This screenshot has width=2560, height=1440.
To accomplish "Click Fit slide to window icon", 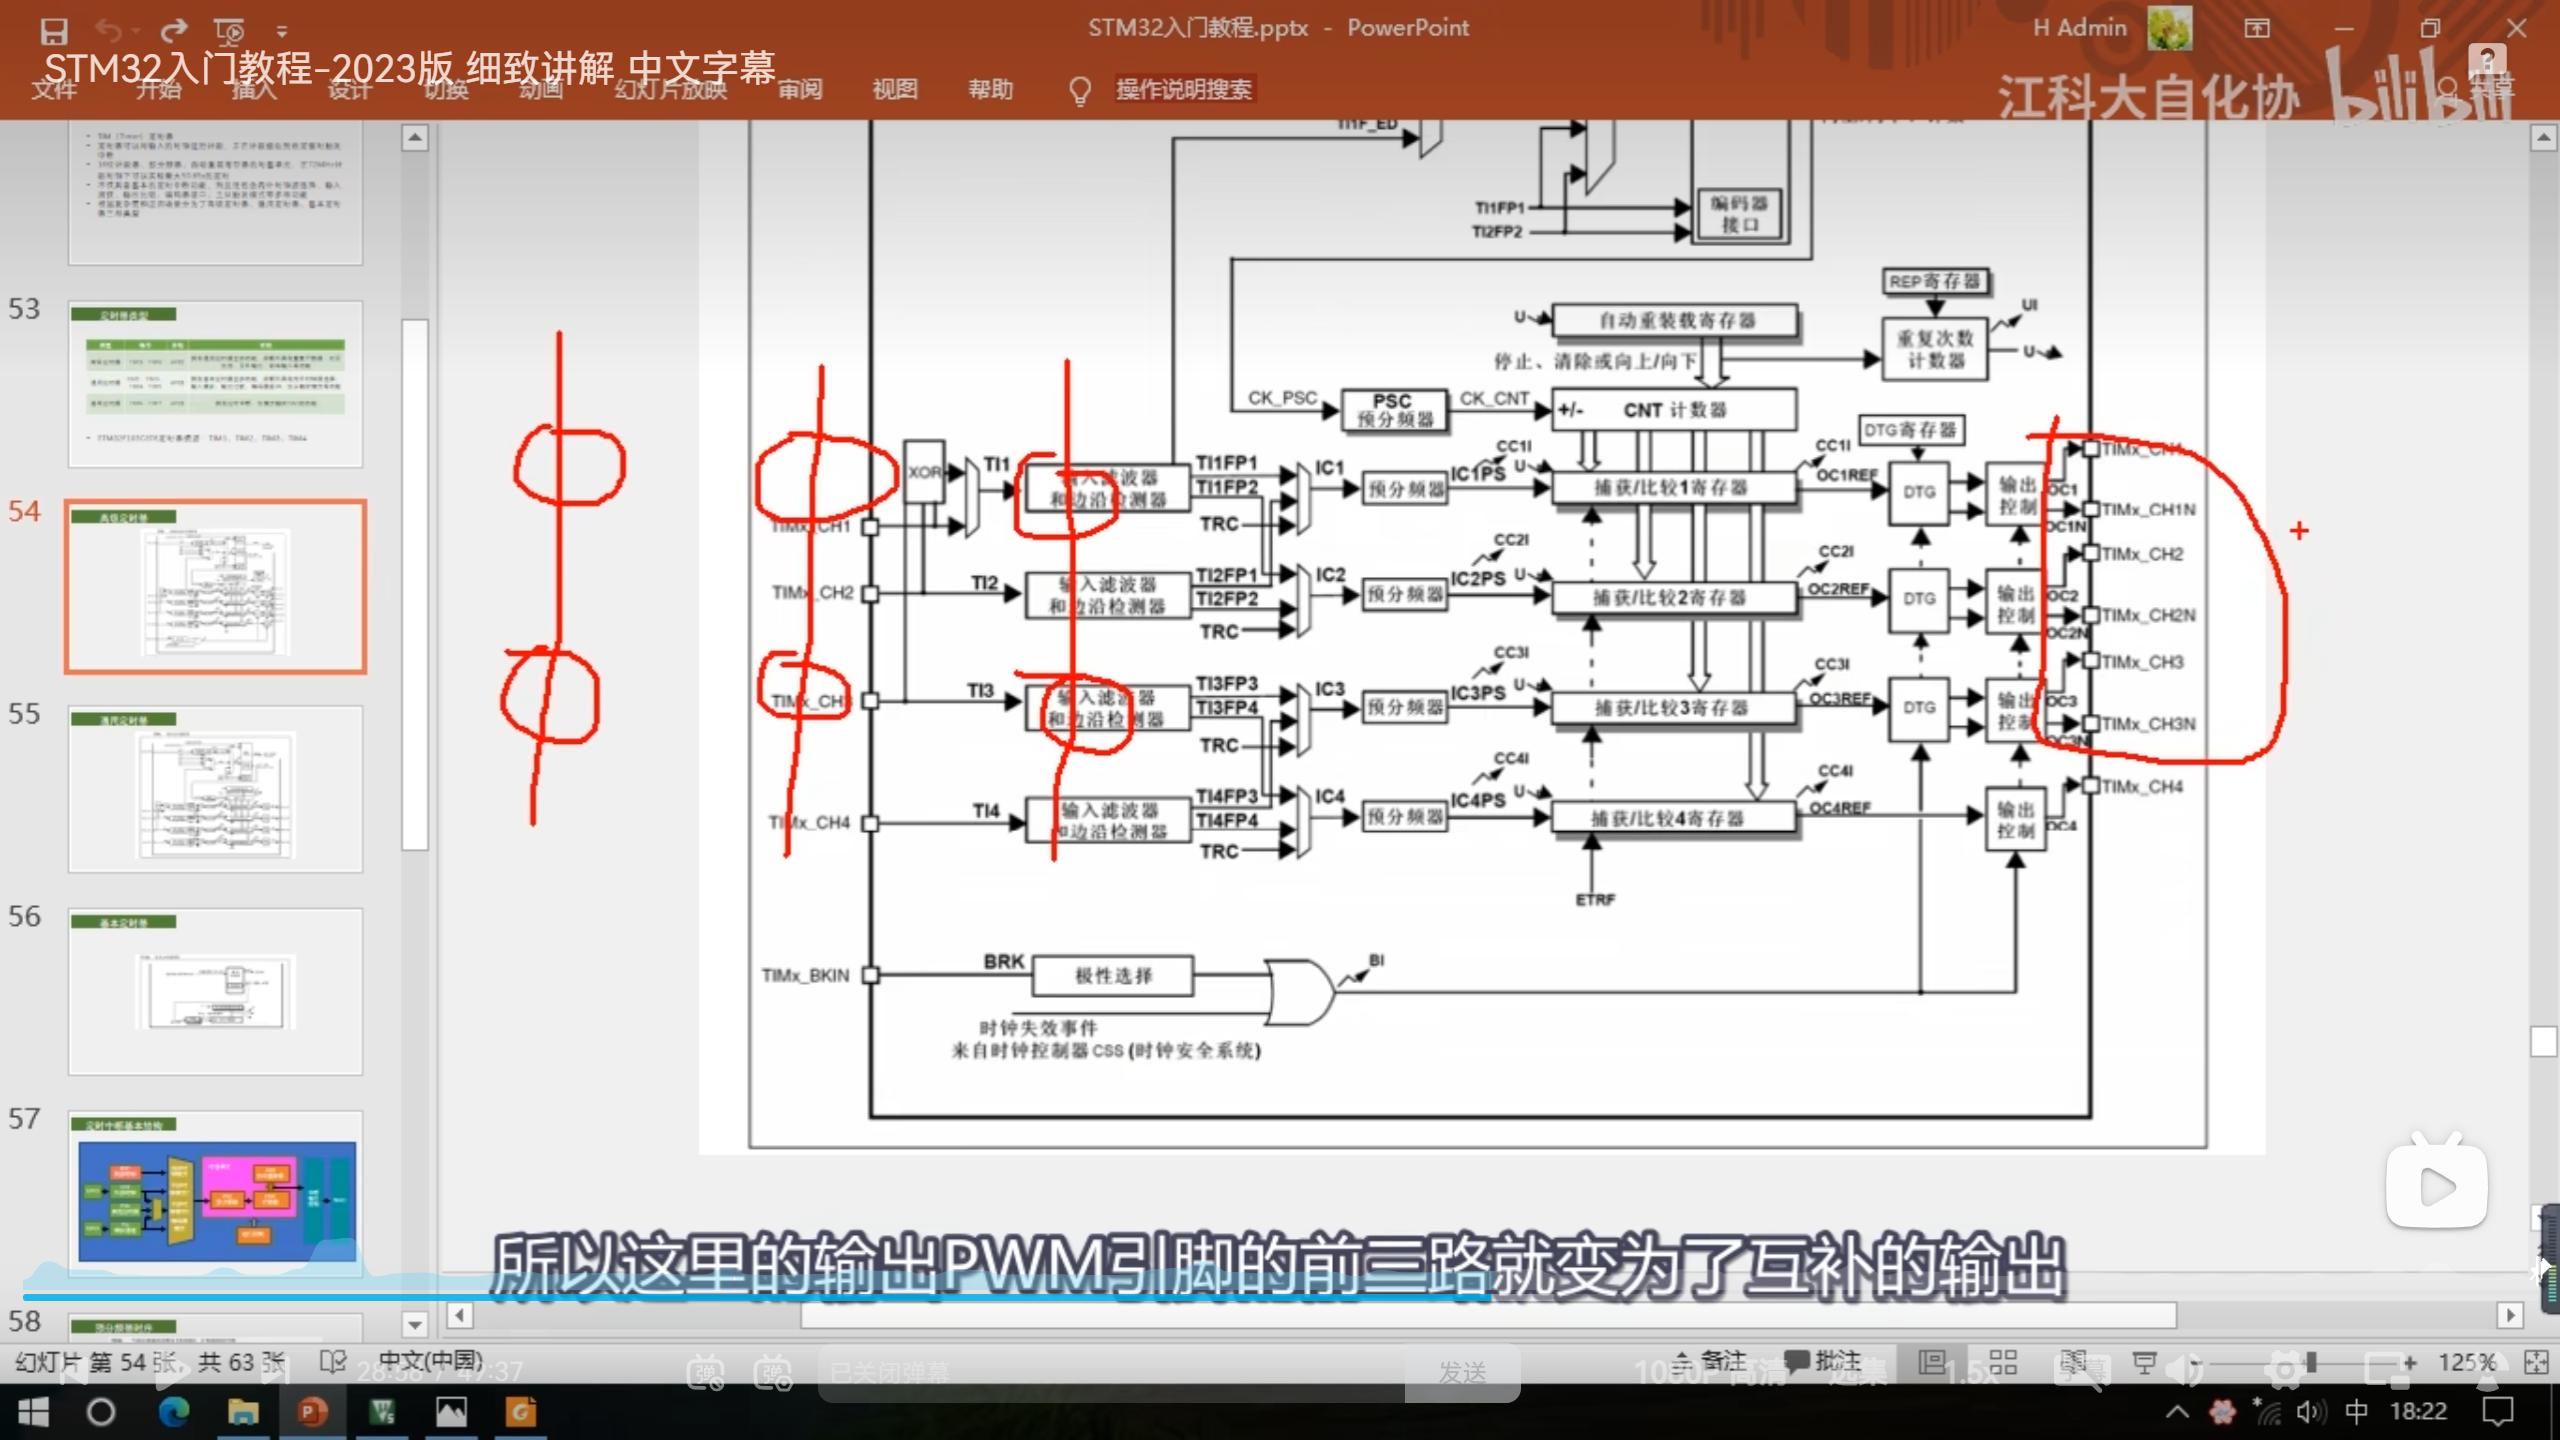I will click(2535, 1362).
